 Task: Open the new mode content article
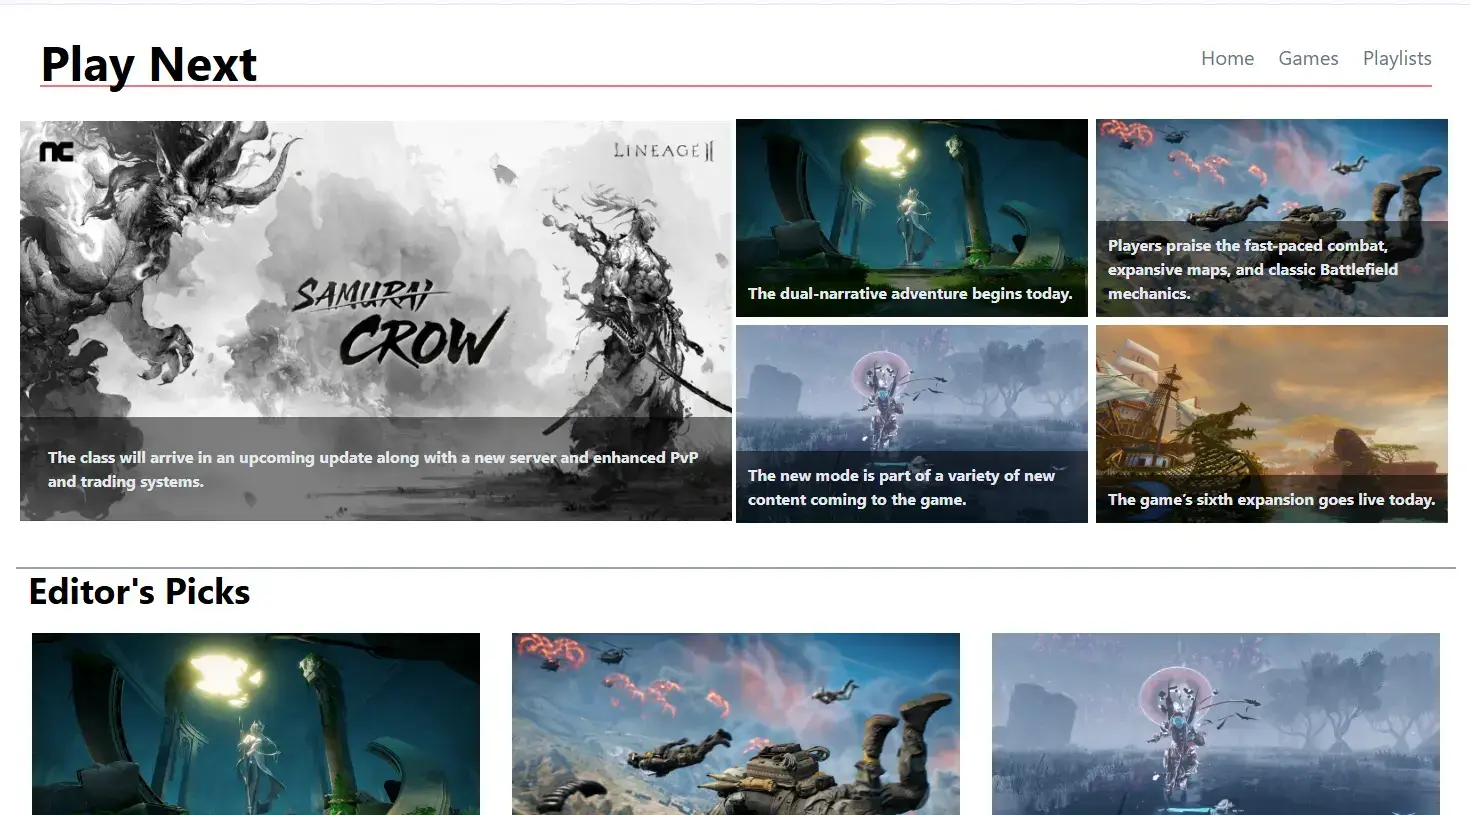911,400
